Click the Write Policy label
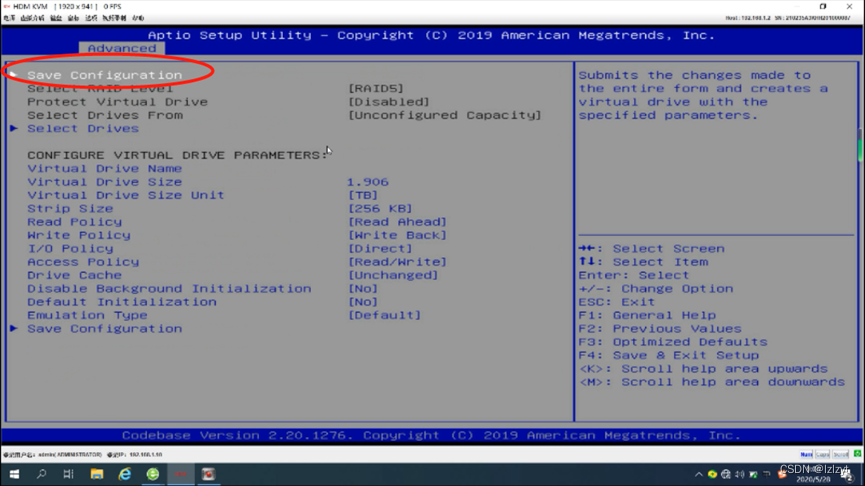 [79, 235]
